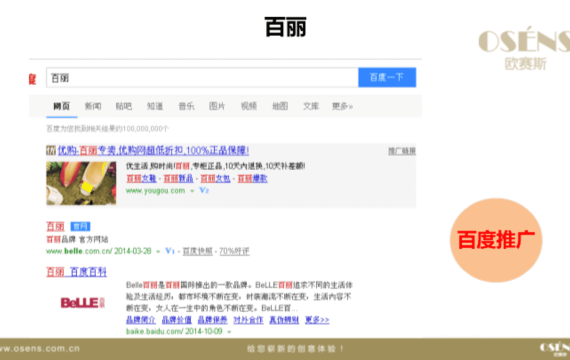Click the 百度为您找到相关结果 count text
Image resolution: width=570 pixels, height=360 pixels.
[x=108, y=129]
